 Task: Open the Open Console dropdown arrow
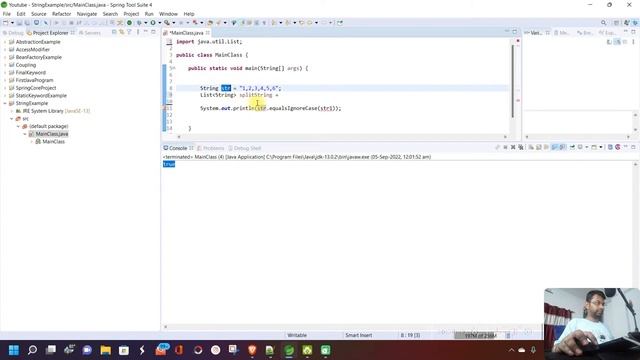[x=601, y=147]
